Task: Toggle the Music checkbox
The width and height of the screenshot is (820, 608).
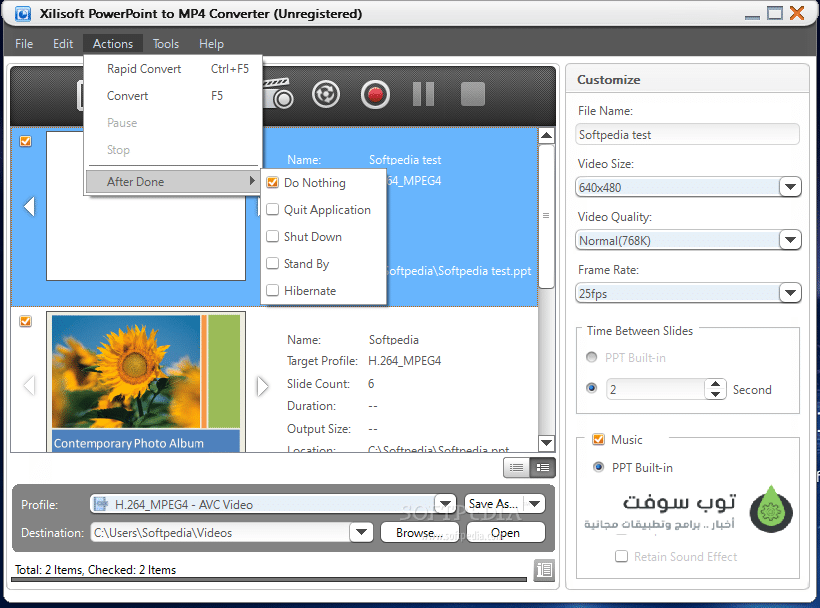Action: pyautogui.click(x=598, y=439)
